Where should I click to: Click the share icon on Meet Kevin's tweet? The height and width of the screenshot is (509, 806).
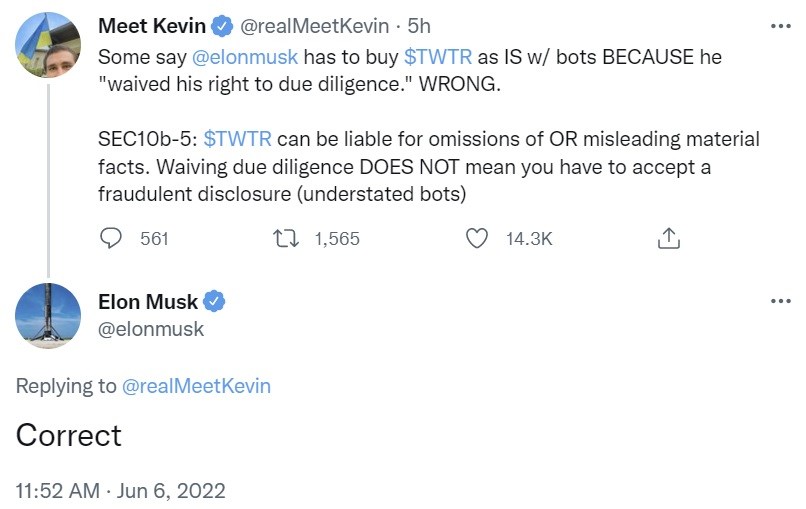point(669,238)
